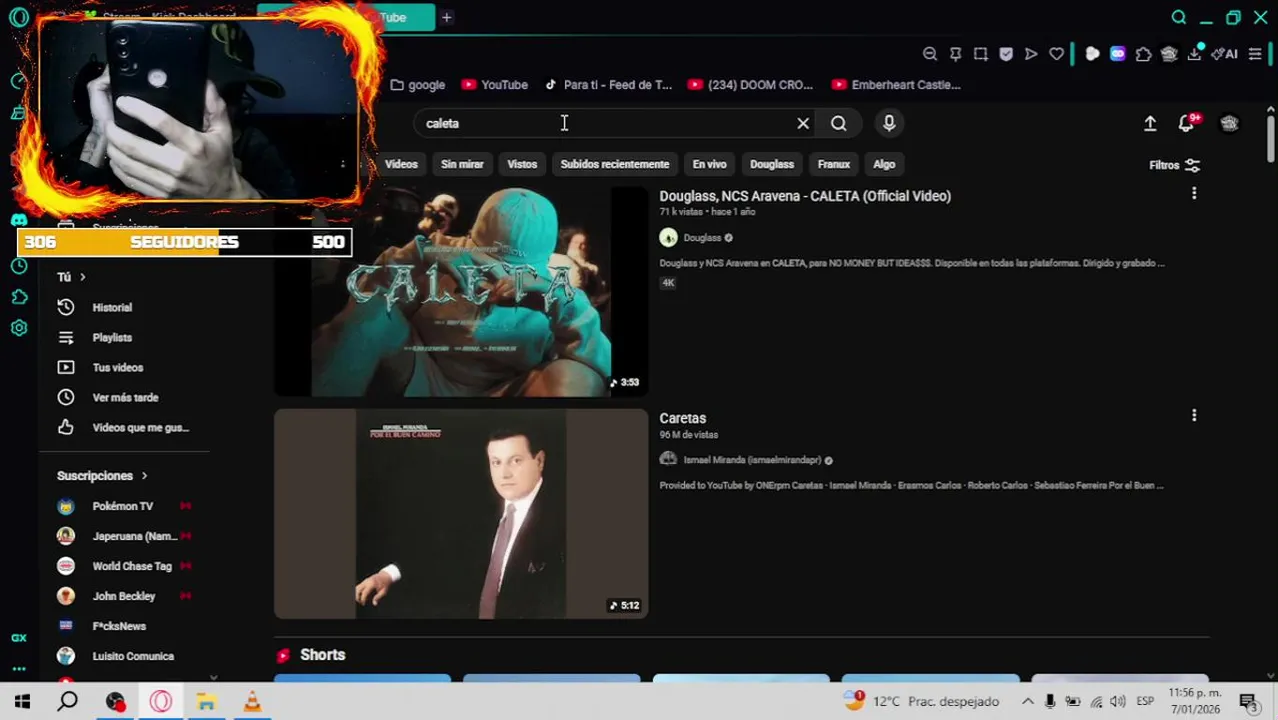The height and width of the screenshot is (720, 1278).
Task: Open the Douglass channel link
Action: [x=702, y=238]
